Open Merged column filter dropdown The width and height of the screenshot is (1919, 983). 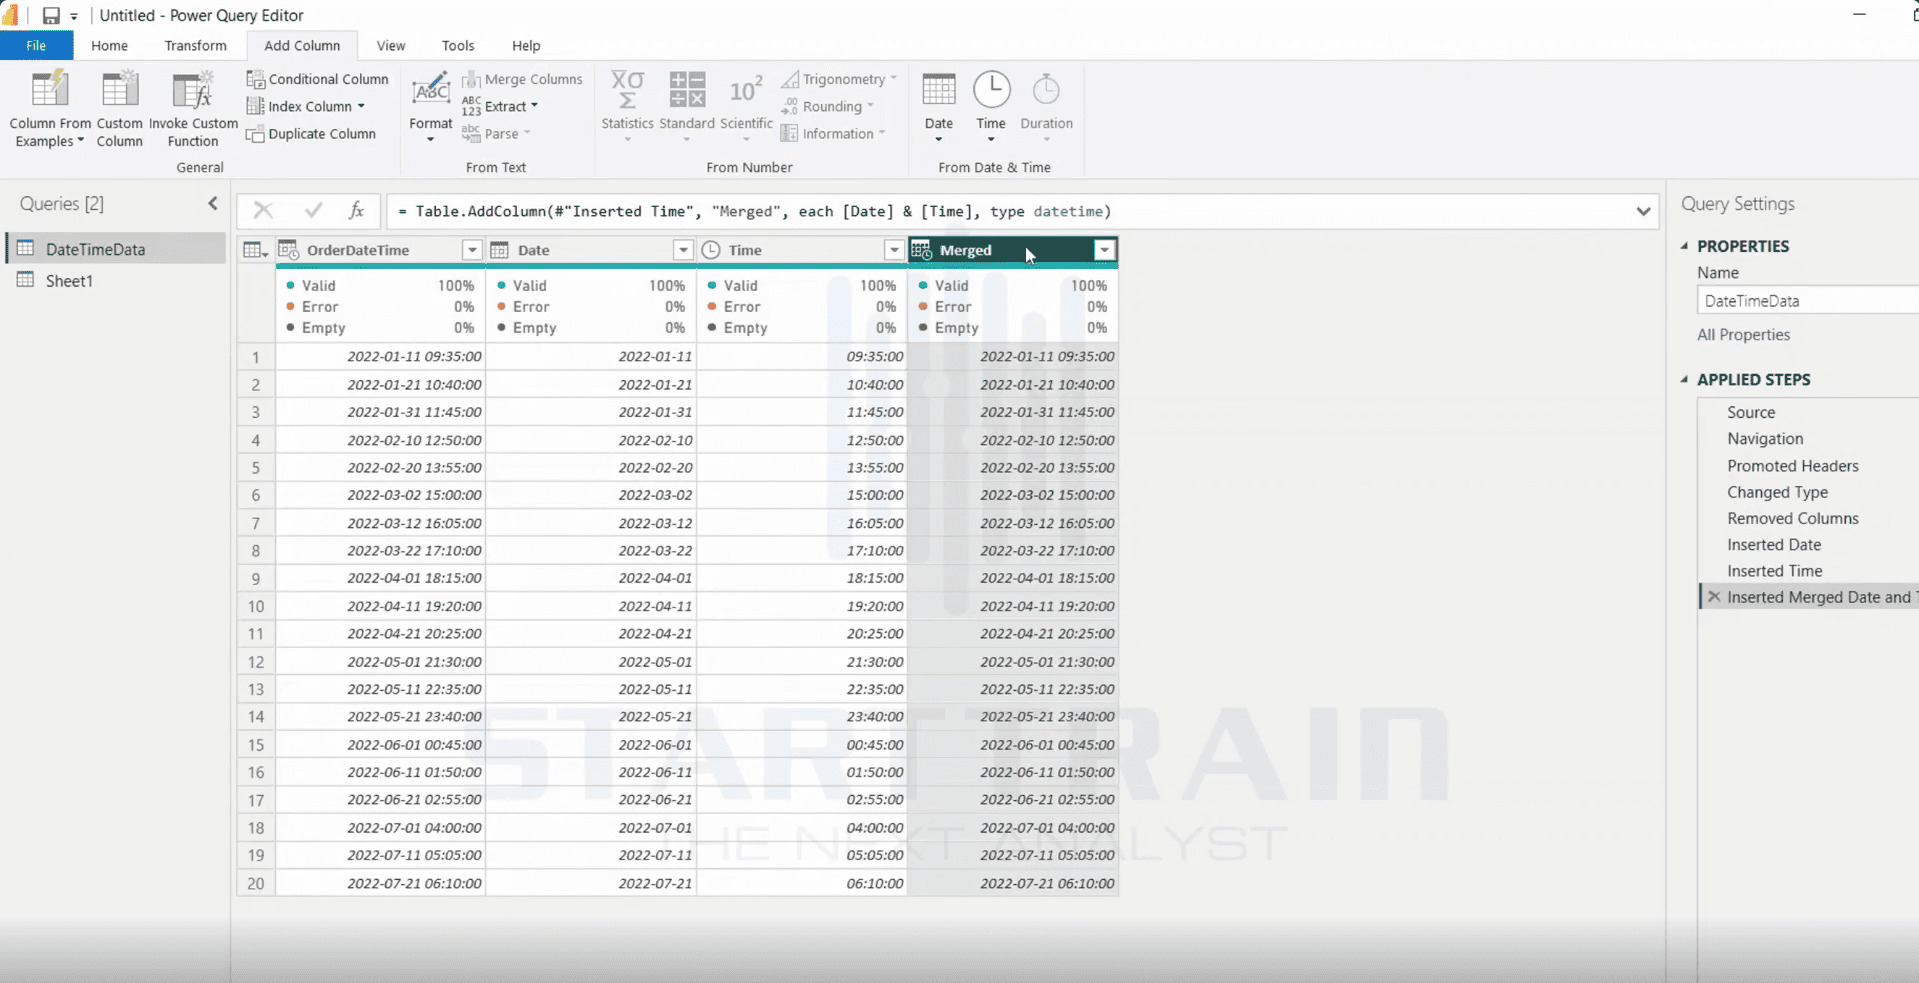pyautogui.click(x=1104, y=250)
